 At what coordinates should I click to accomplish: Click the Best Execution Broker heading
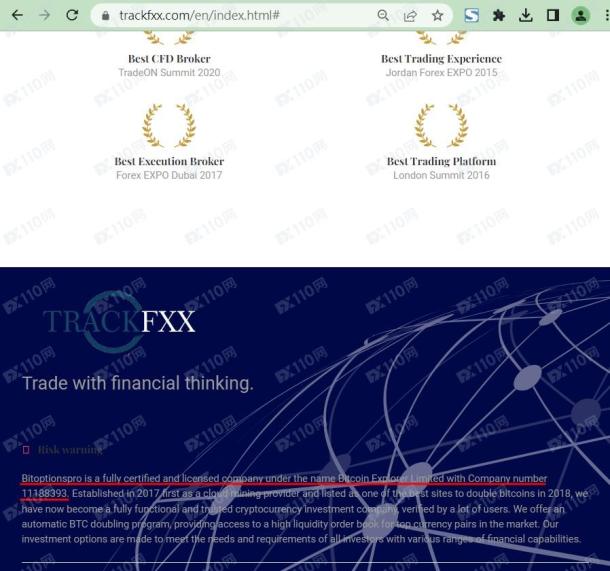pyautogui.click(x=169, y=161)
